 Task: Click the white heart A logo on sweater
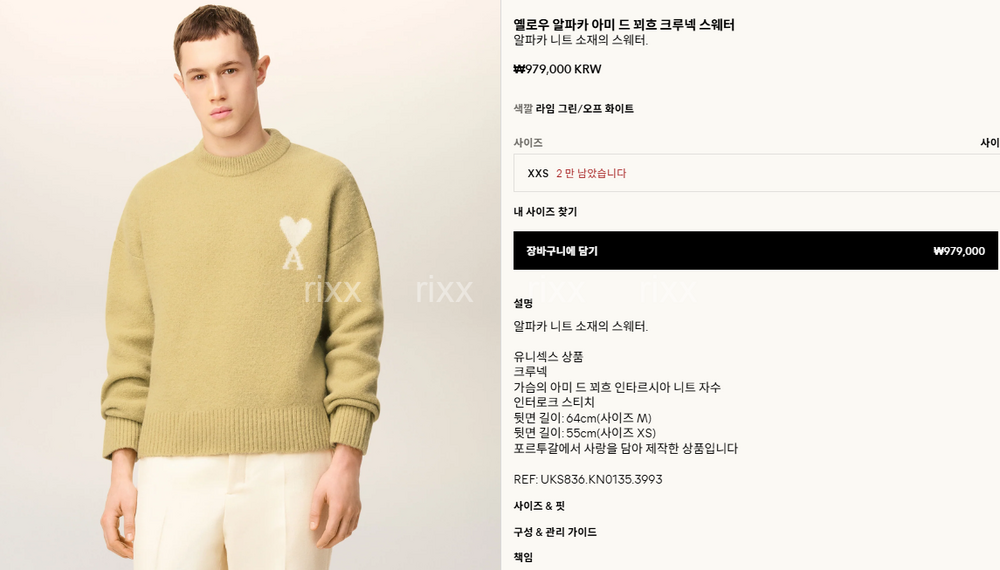[295, 243]
